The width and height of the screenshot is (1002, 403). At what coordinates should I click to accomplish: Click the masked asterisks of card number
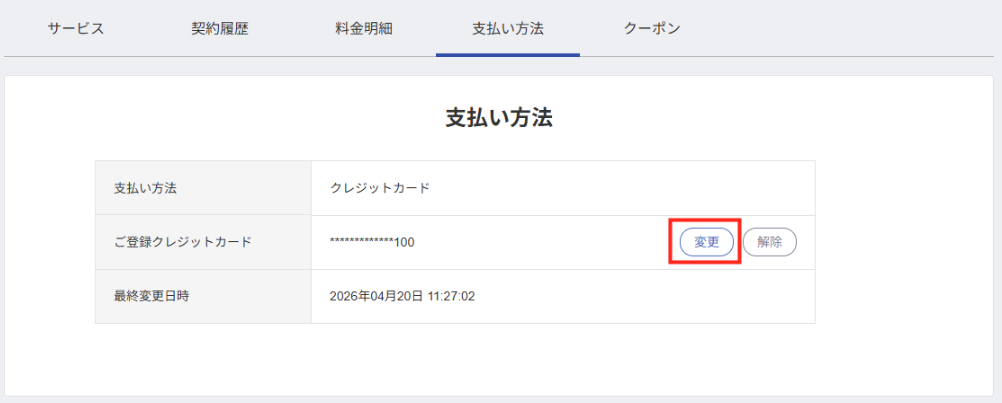click(x=362, y=241)
